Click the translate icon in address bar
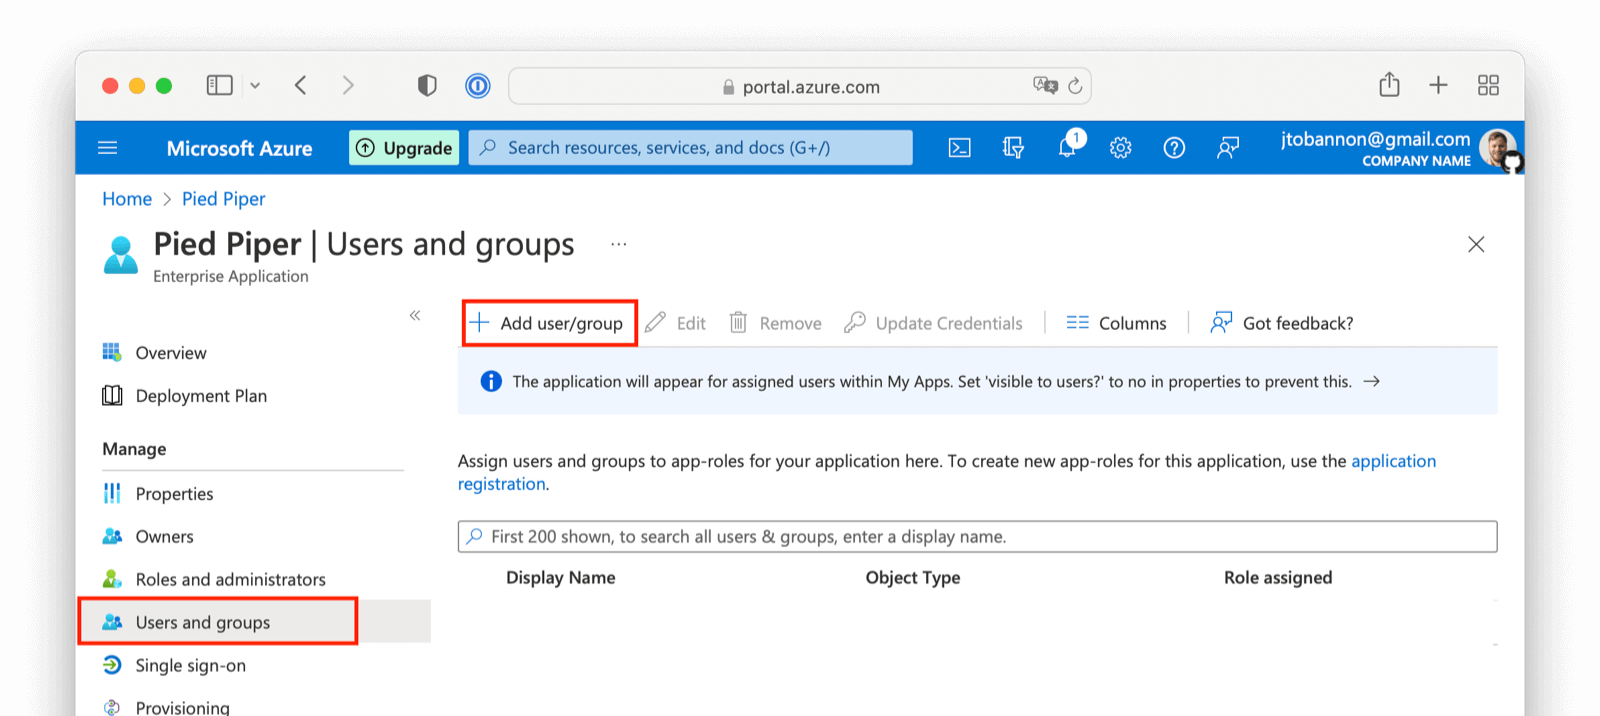This screenshot has width=1600, height=716. pos(1045,86)
